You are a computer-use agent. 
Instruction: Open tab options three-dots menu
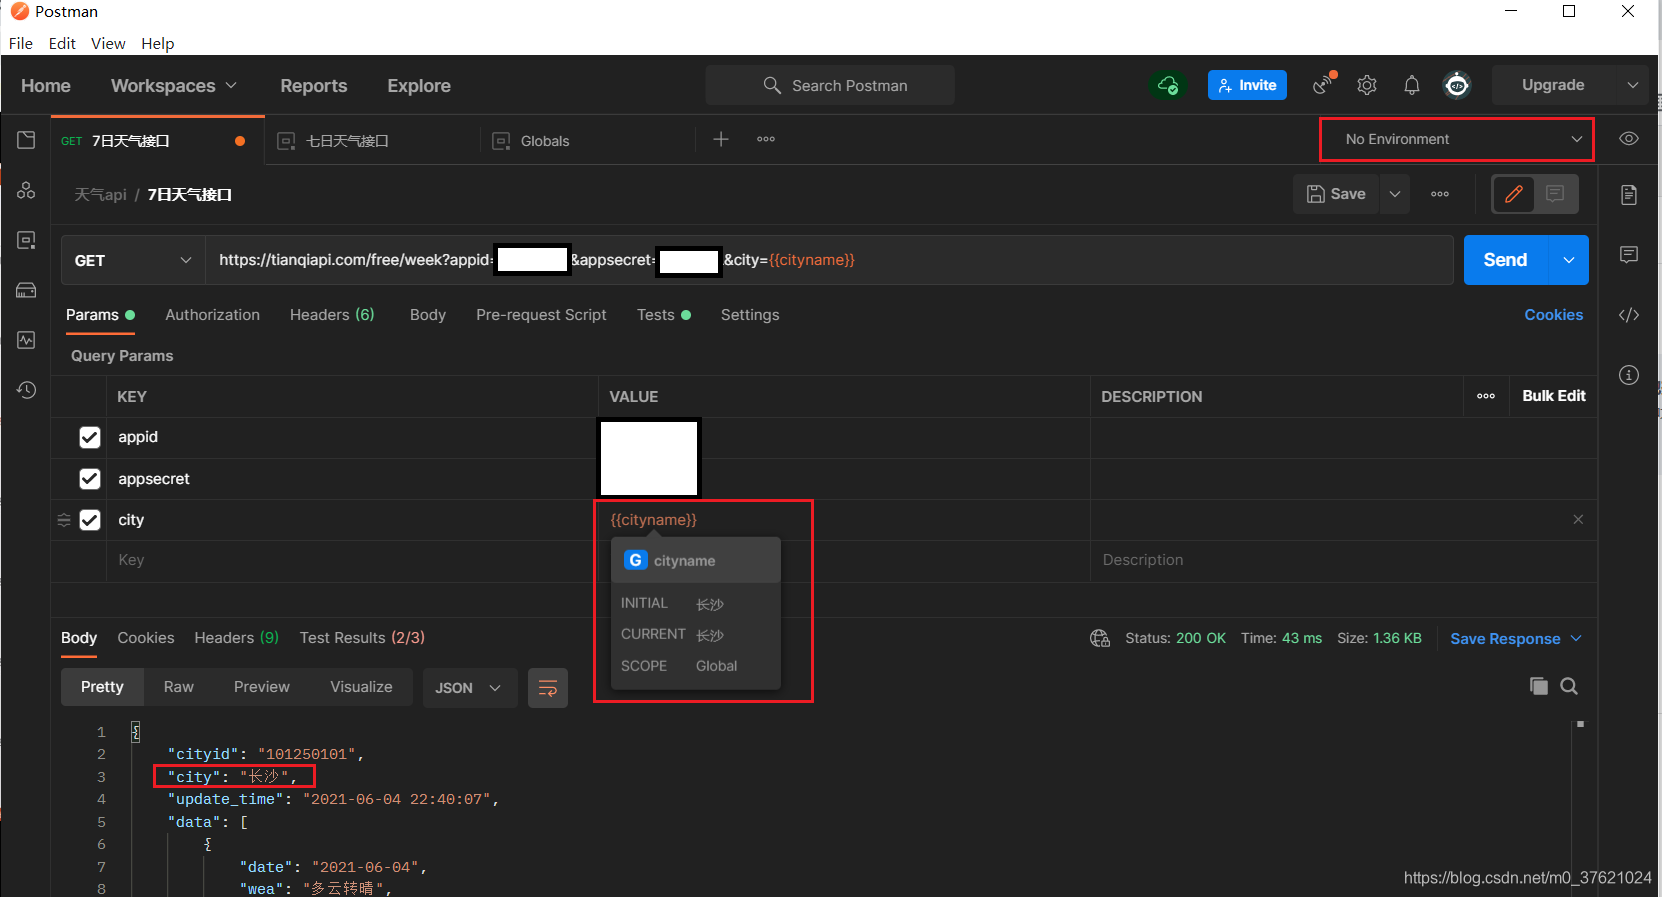coord(766,139)
